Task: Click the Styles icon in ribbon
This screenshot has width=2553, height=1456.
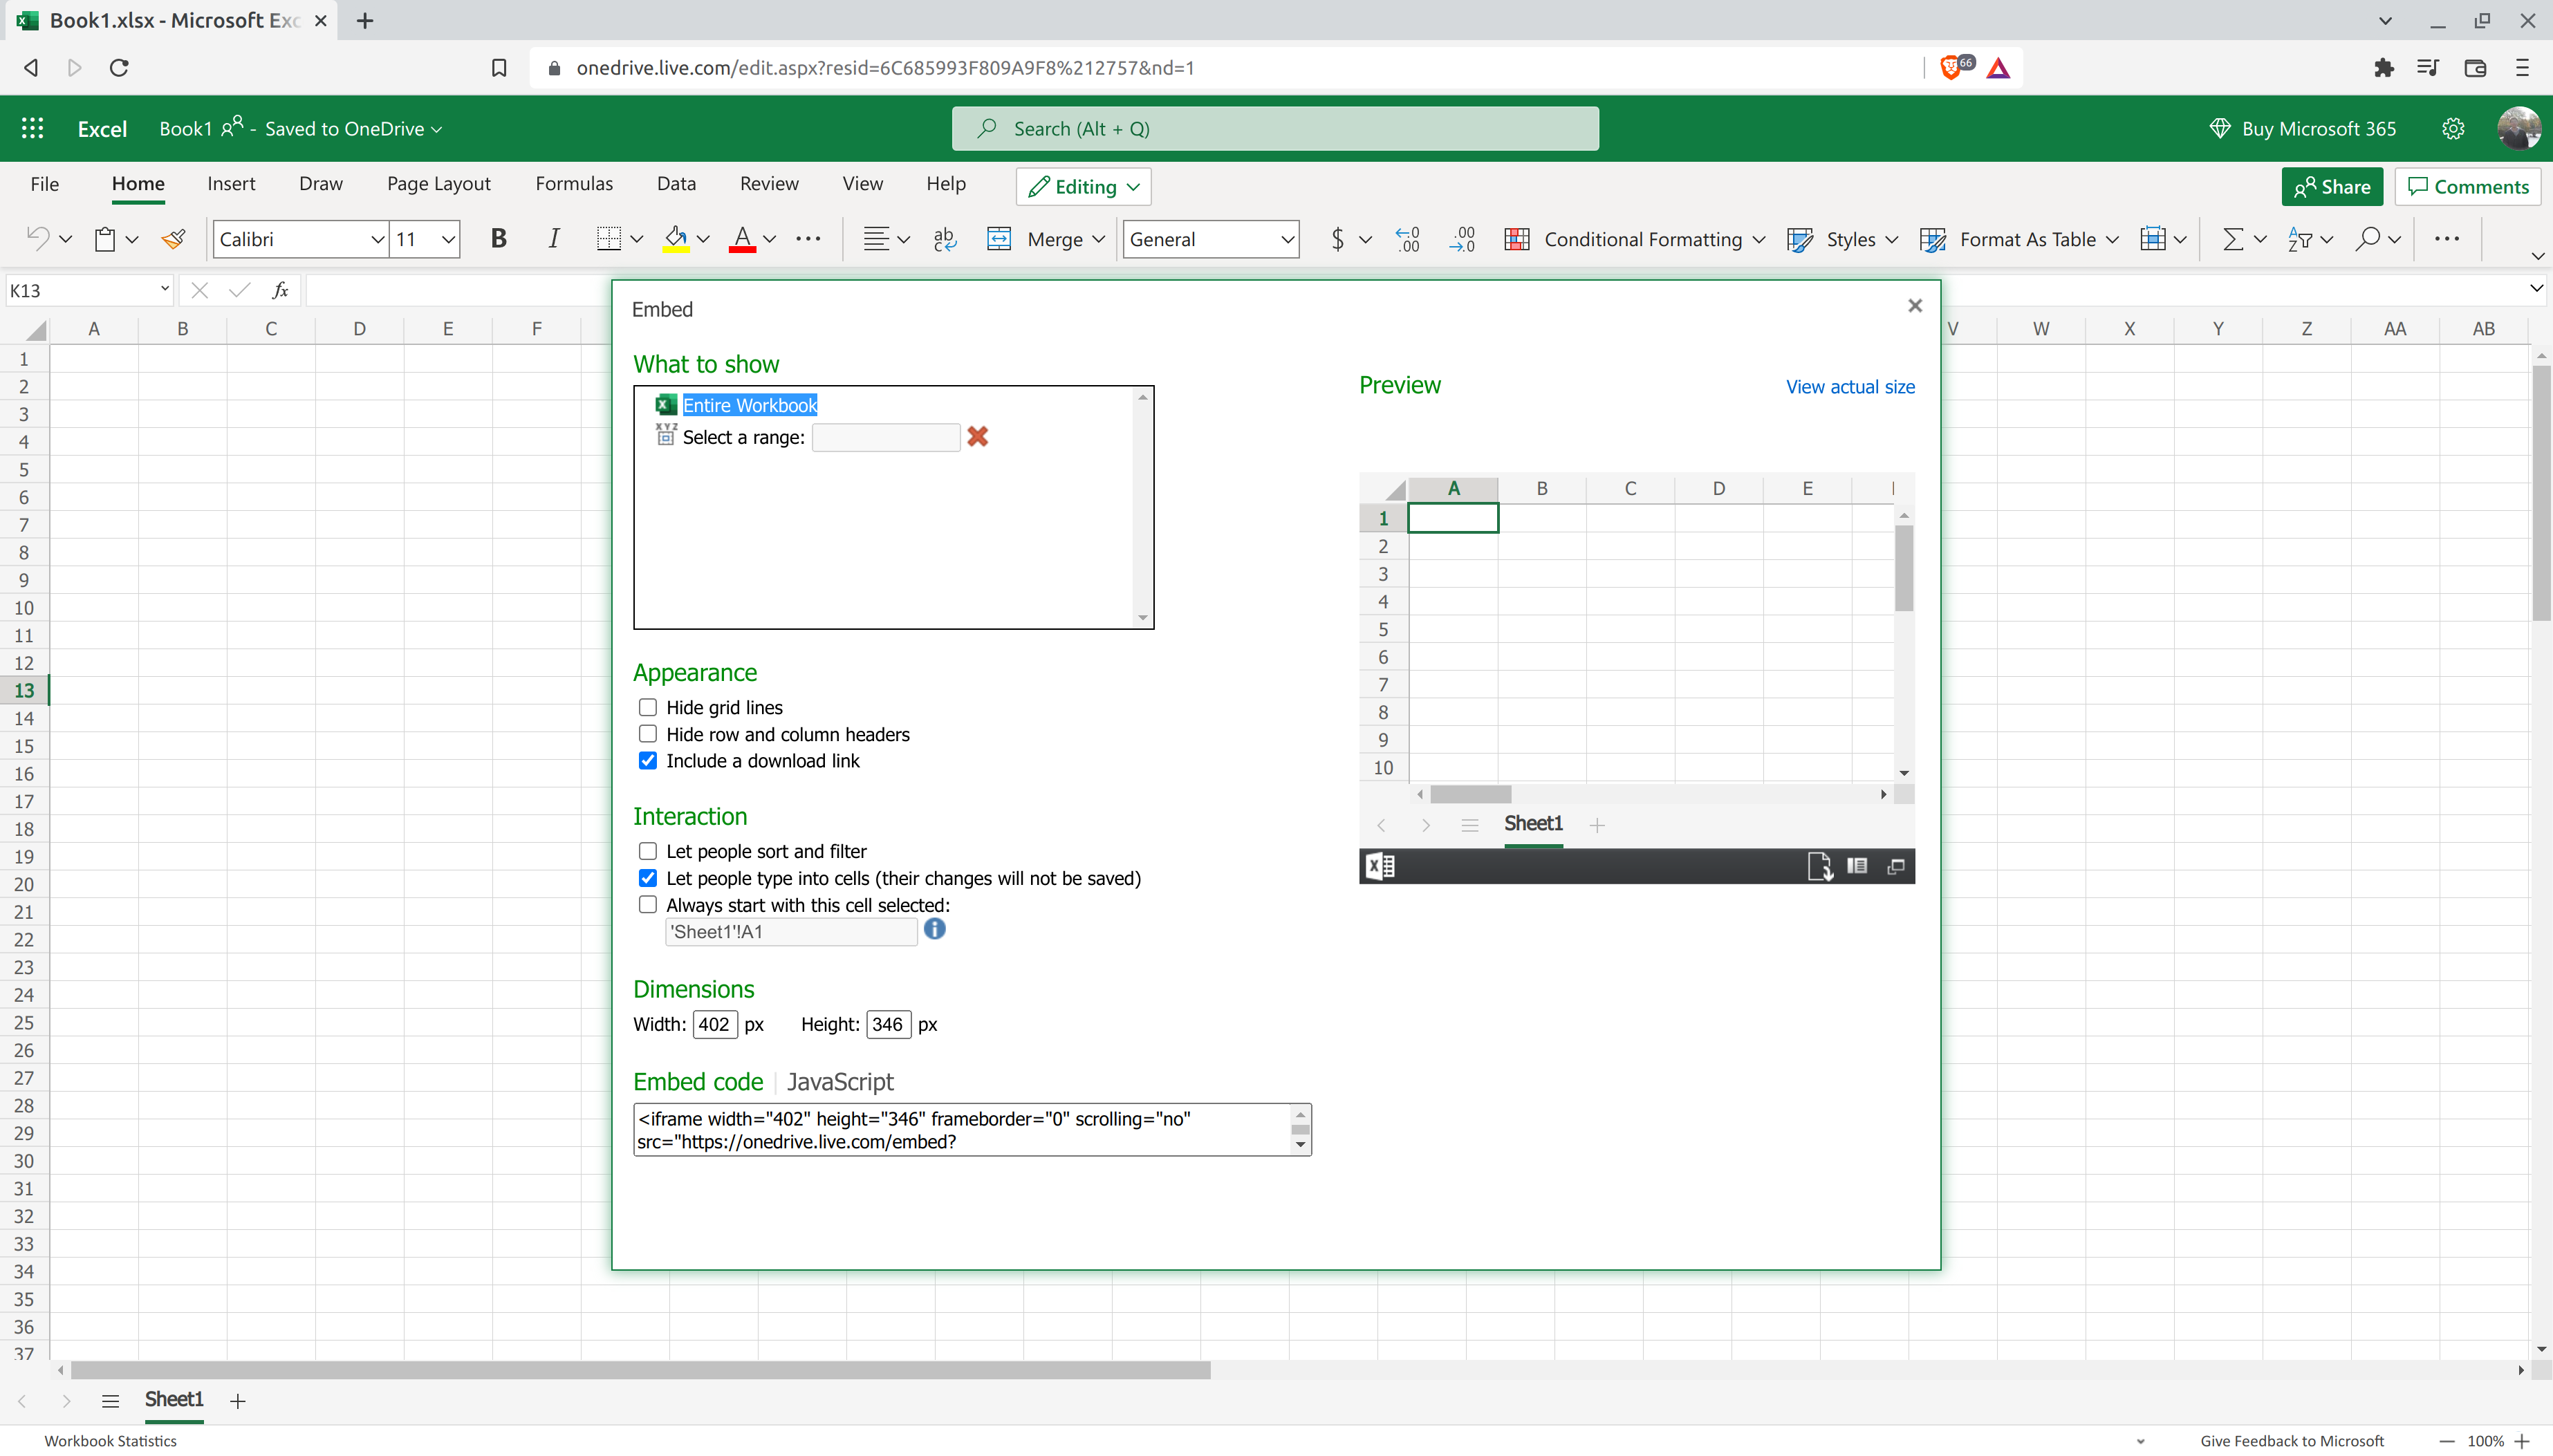Action: 1803,239
